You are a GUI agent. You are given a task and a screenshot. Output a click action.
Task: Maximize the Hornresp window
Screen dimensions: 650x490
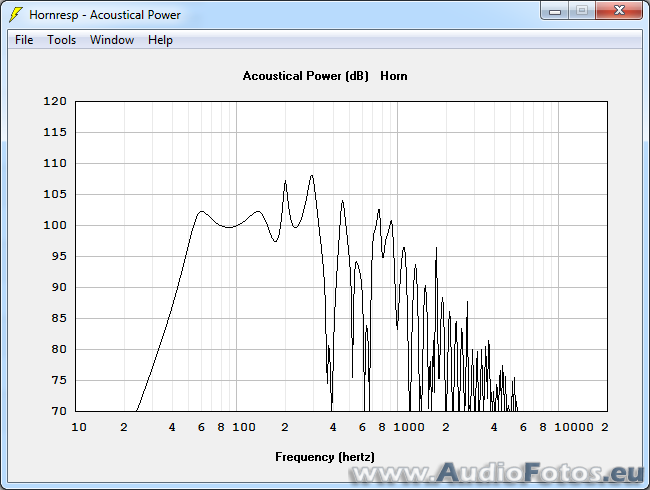point(582,11)
